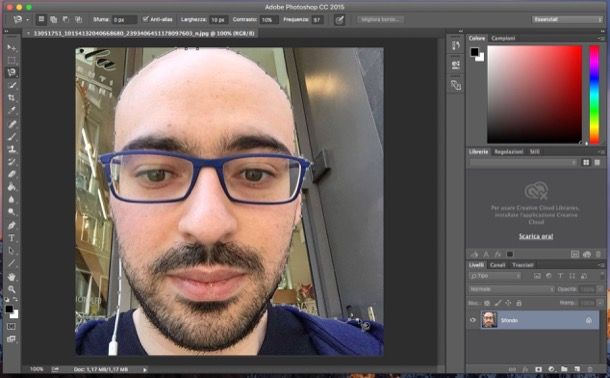
Task: Change the screen mode
Action: click(x=11, y=340)
